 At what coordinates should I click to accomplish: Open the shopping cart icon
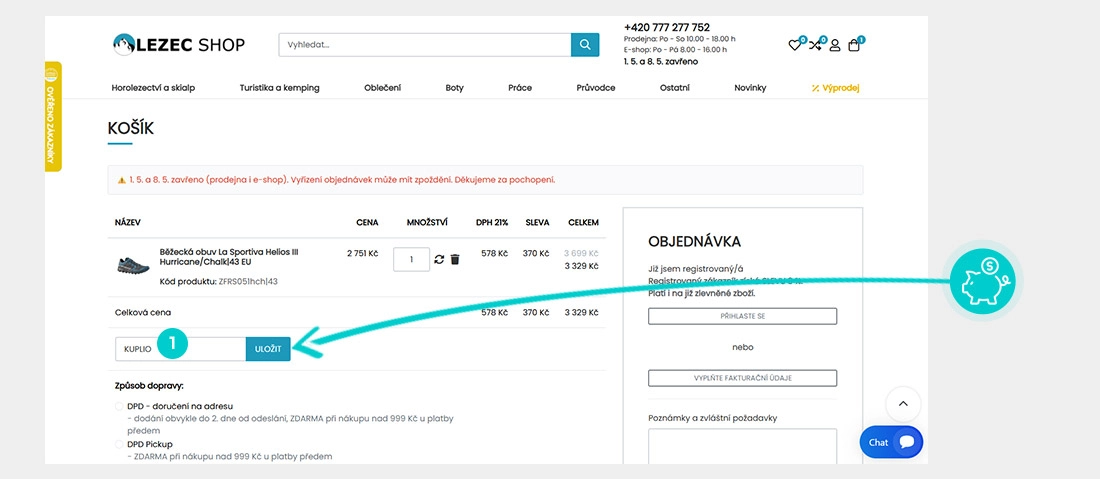point(854,46)
